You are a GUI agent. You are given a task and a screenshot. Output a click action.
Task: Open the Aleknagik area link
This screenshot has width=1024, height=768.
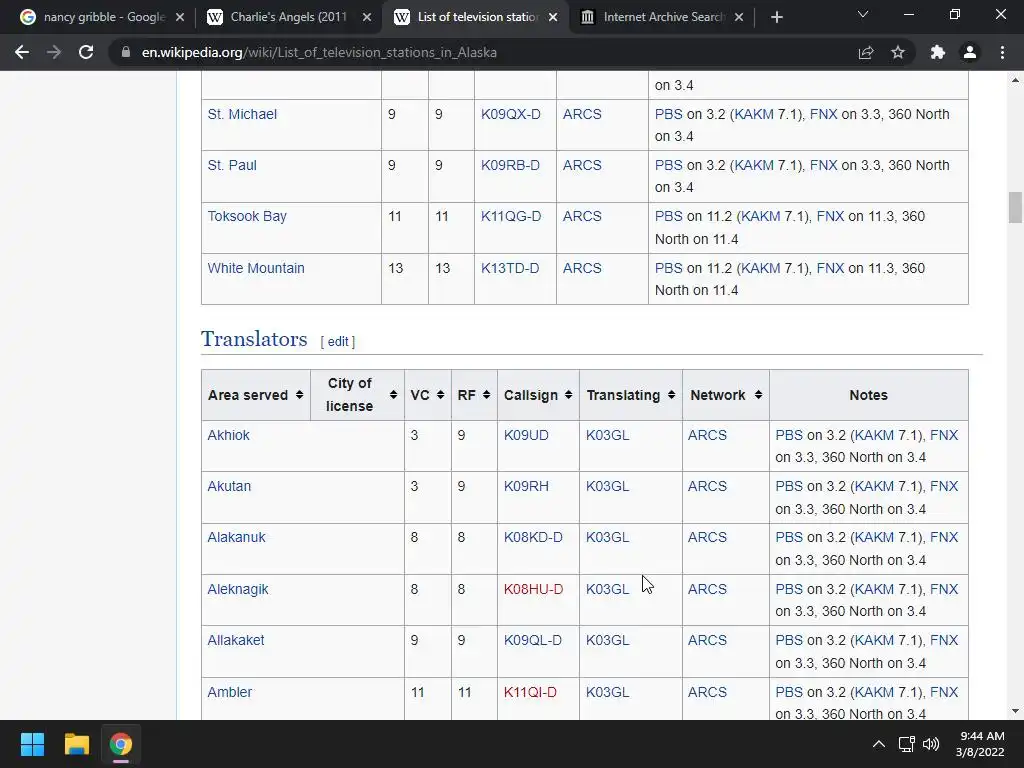[x=238, y=589]
